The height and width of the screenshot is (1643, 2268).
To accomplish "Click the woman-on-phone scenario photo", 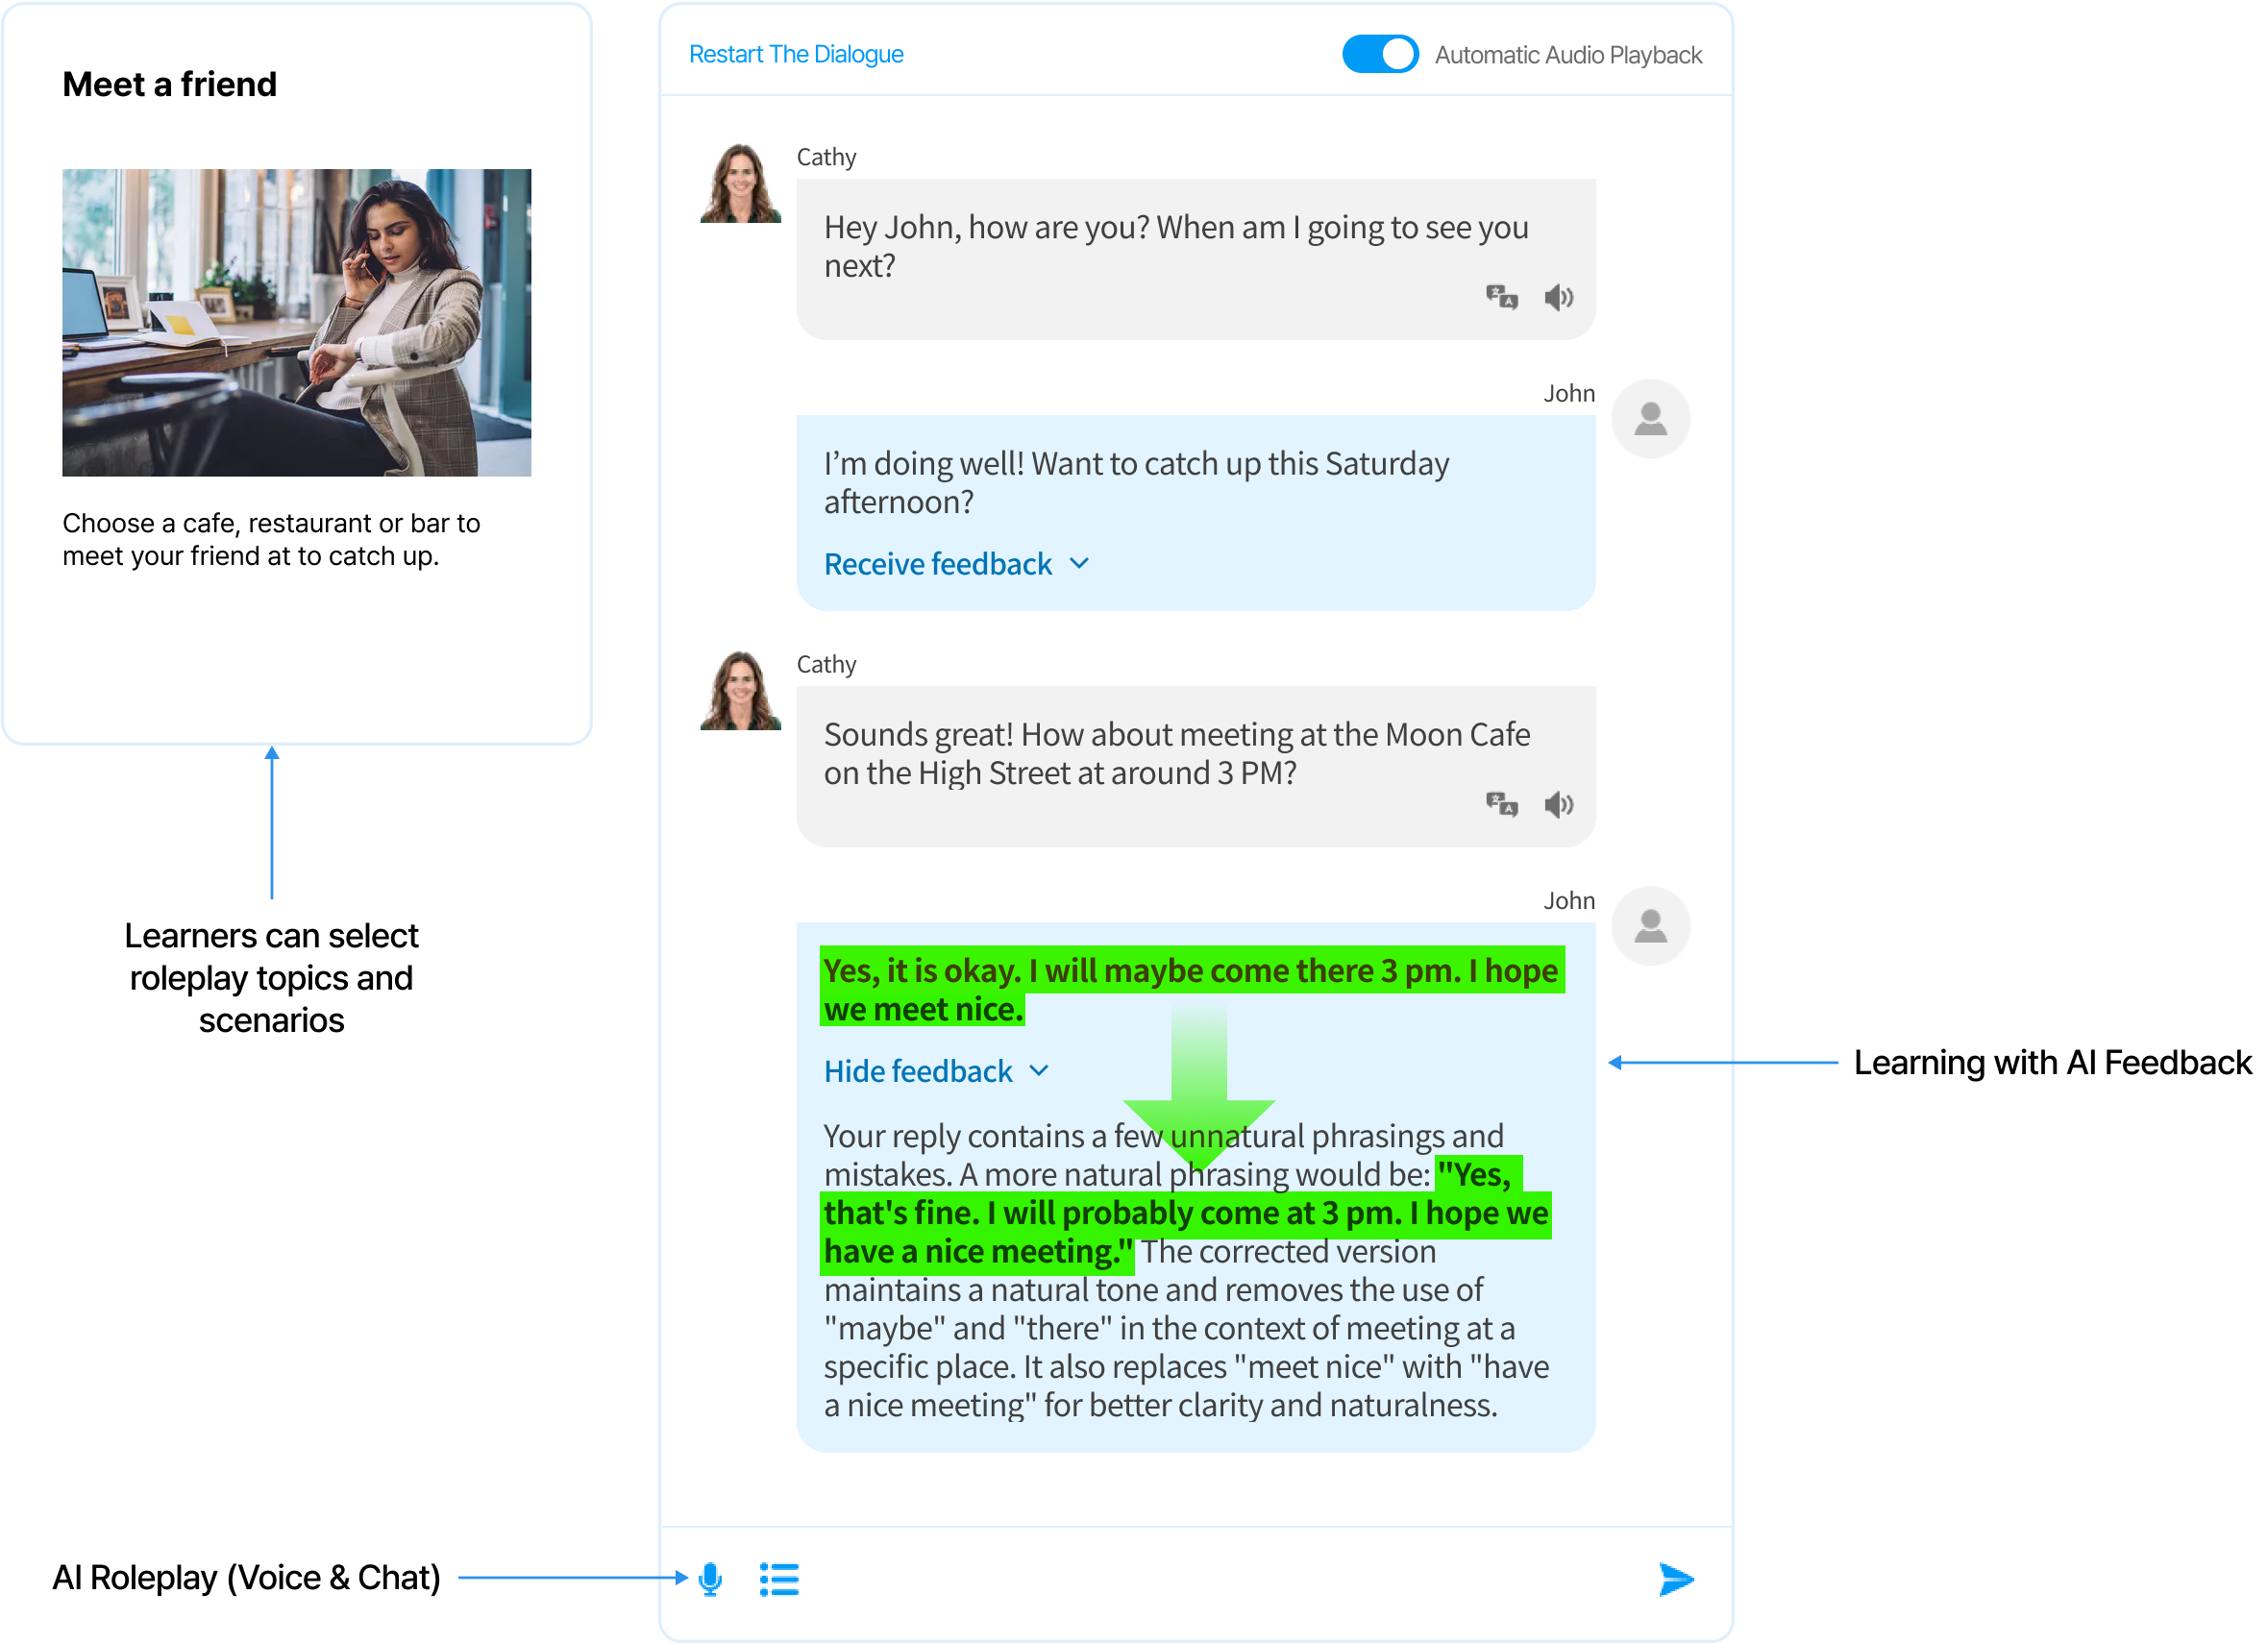I will (296, 322).
